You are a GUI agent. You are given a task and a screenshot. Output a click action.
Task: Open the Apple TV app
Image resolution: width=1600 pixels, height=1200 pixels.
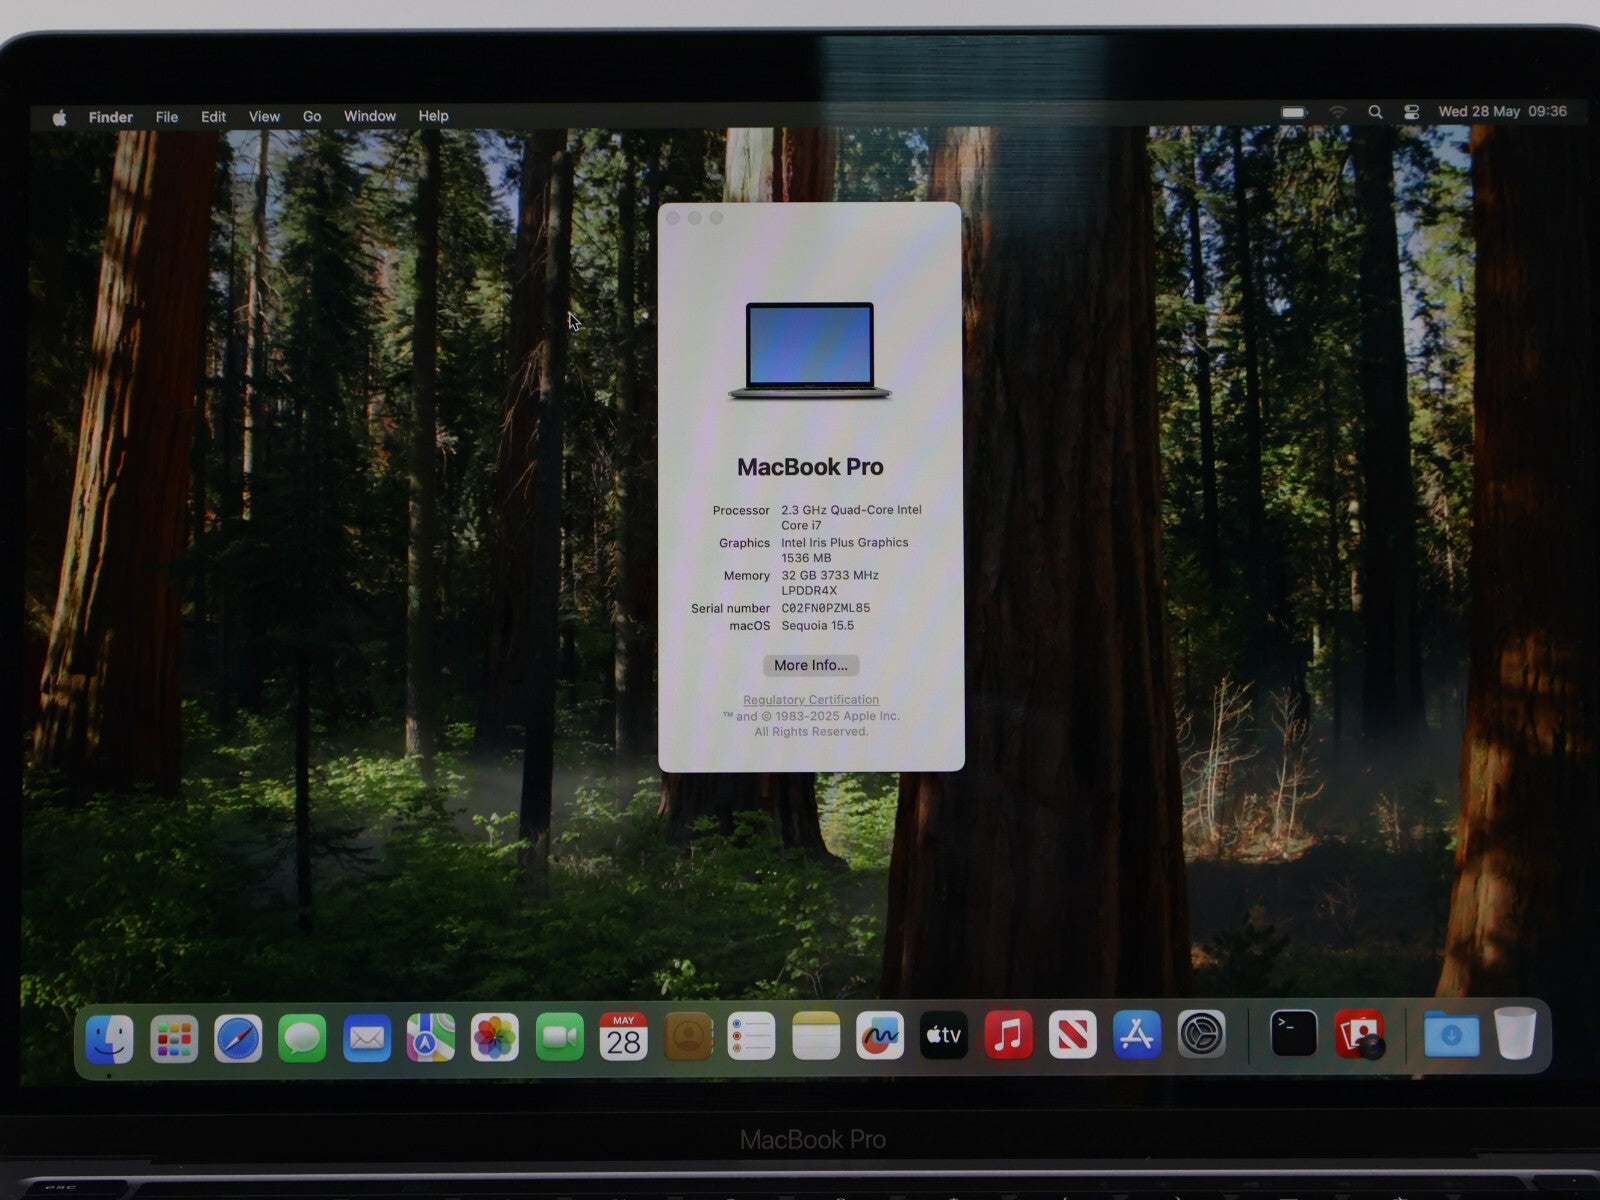pyautogui.click(x=944, y=1035)
